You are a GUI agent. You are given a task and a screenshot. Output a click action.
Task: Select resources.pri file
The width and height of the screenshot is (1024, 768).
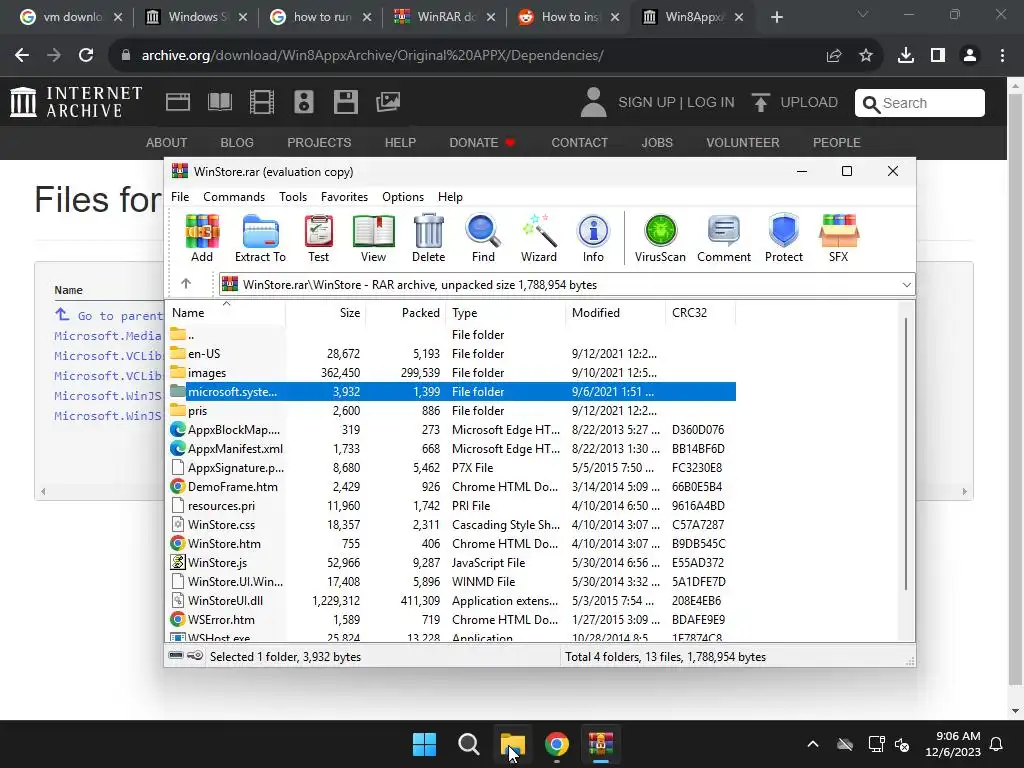(x=452, y=505)
